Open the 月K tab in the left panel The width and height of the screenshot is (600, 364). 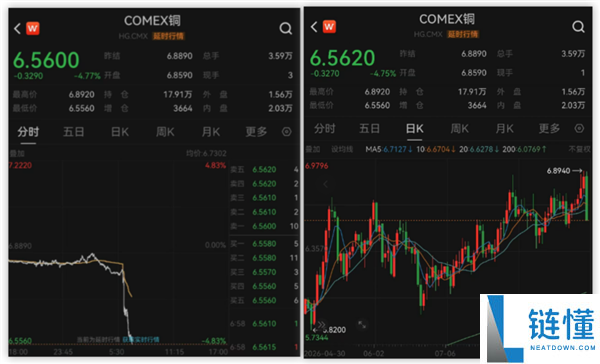[x=211, y=132]
